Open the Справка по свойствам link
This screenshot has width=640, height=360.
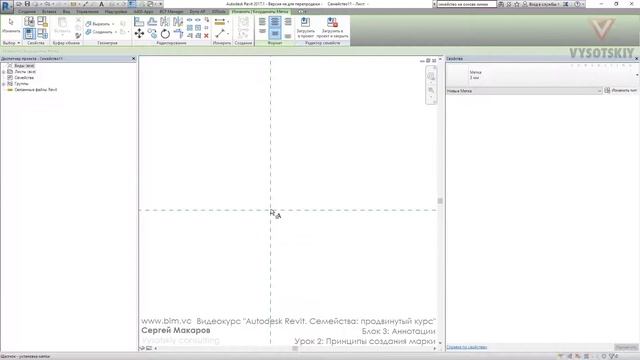coord(467,347)
